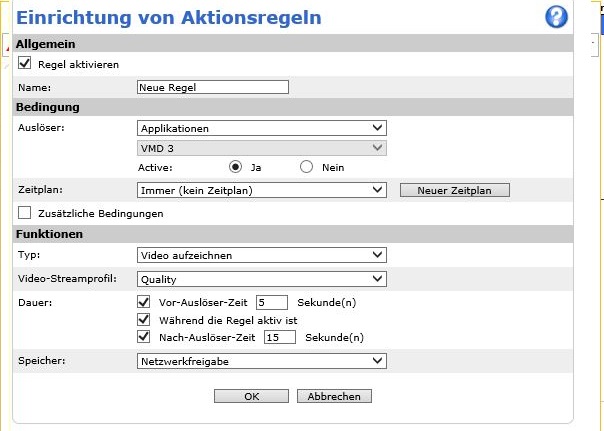Click the Name field containing Neue Regel
Screen dimensions: 604x431
coord(212,87)
